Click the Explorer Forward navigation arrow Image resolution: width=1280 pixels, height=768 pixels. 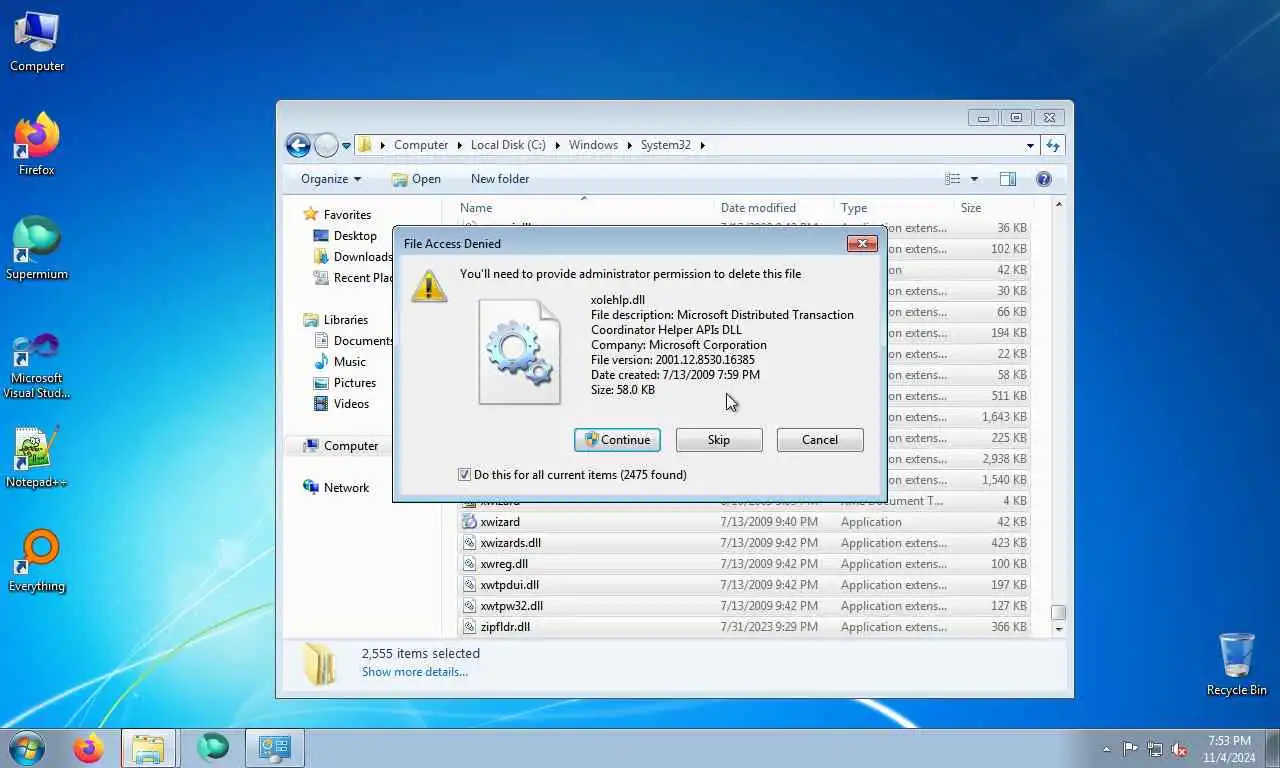(326, 145)
